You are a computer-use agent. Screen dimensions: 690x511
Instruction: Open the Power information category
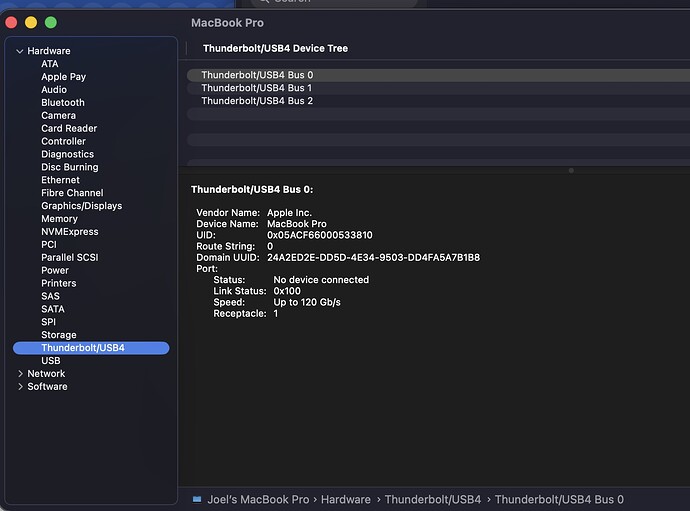[55, 270]
